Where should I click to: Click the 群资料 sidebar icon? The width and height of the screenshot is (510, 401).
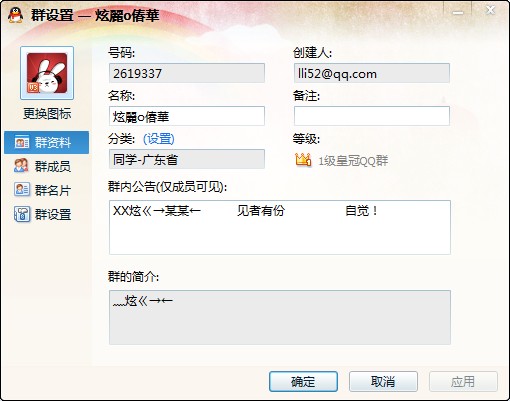pos(22,142)
